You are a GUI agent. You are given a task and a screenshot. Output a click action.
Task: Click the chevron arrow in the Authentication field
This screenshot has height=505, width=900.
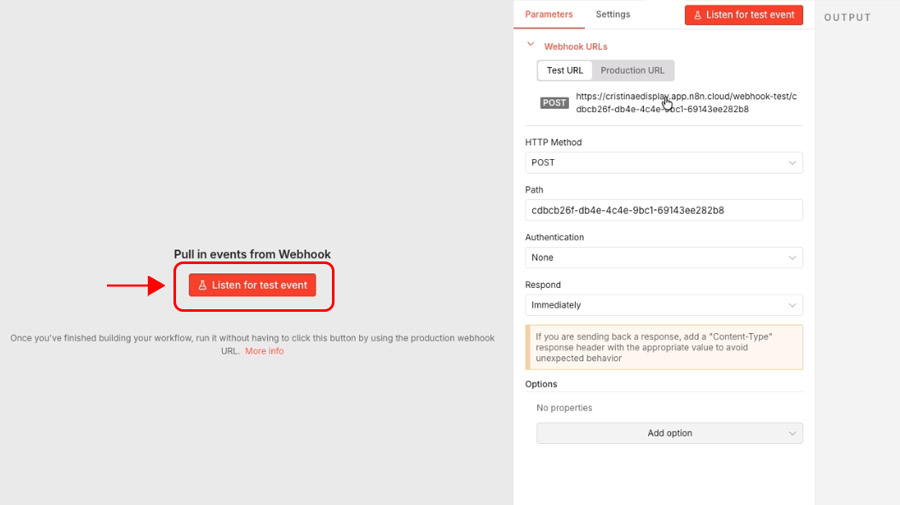[x=792, y=258]
